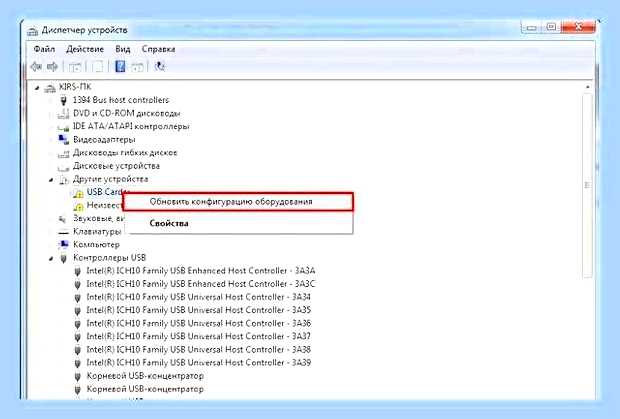620x419 pixels.
Task: Click the Клавиатуры keyboard icon
Action: point(63,232)
